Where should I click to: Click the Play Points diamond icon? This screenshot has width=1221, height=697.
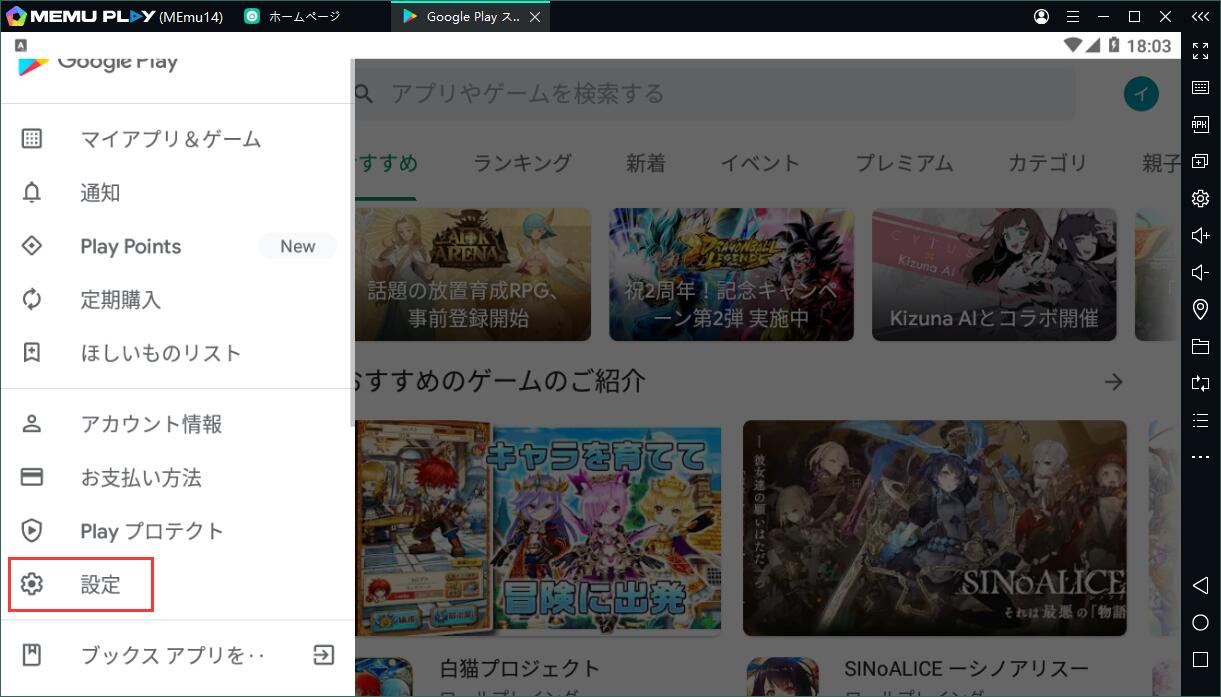click(x=32, y=246)
